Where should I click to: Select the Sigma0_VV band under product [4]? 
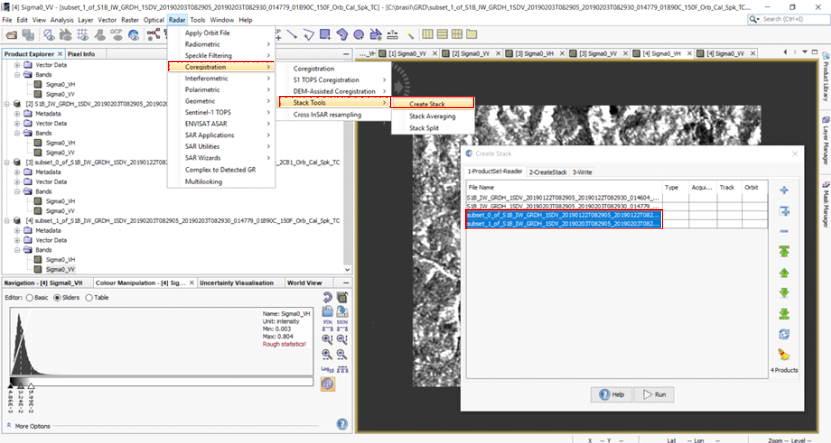pos(62,269)
